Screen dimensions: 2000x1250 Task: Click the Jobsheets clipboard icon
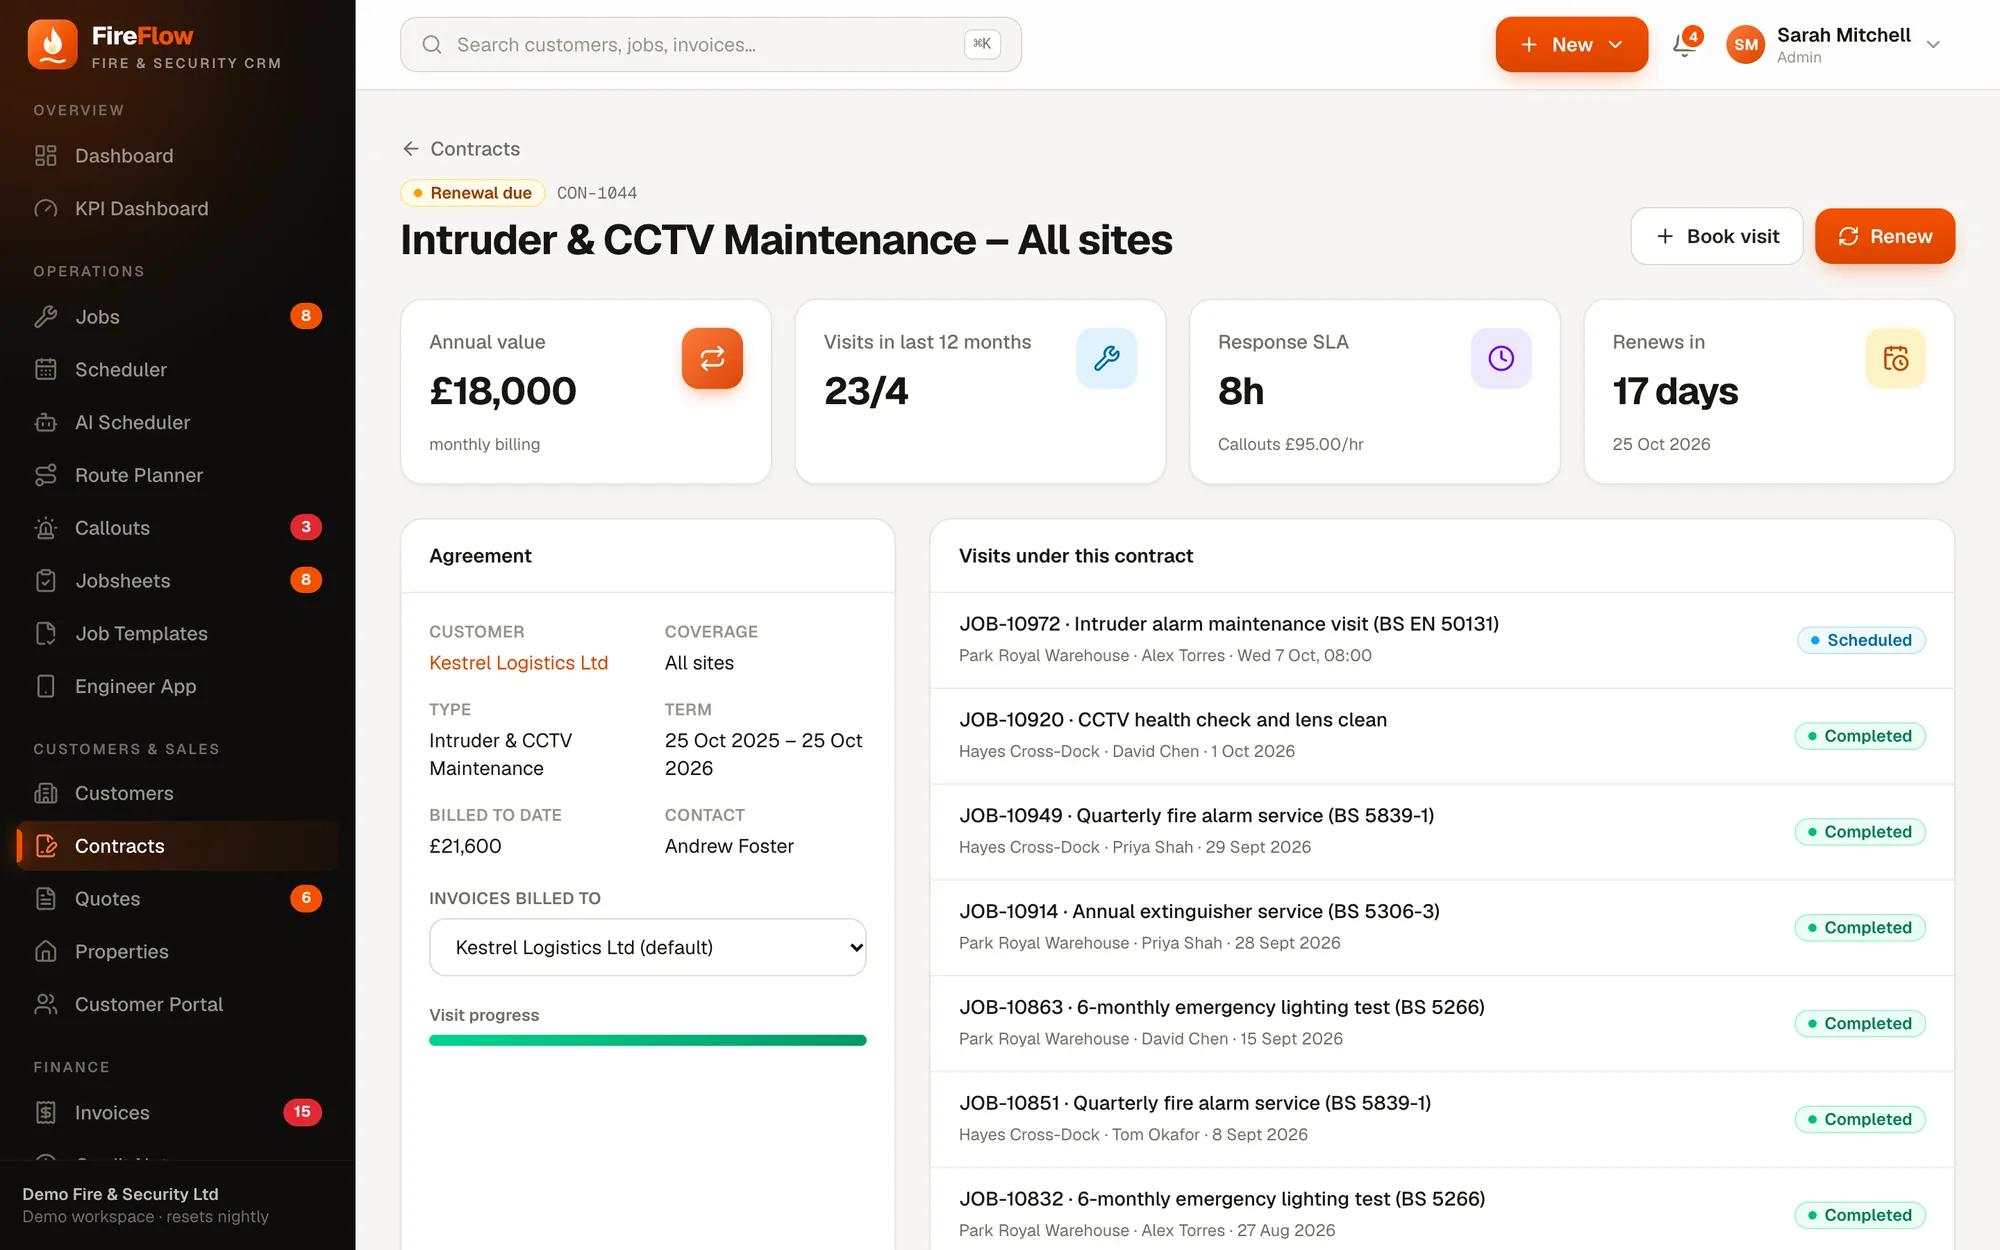tap(46, 581)
